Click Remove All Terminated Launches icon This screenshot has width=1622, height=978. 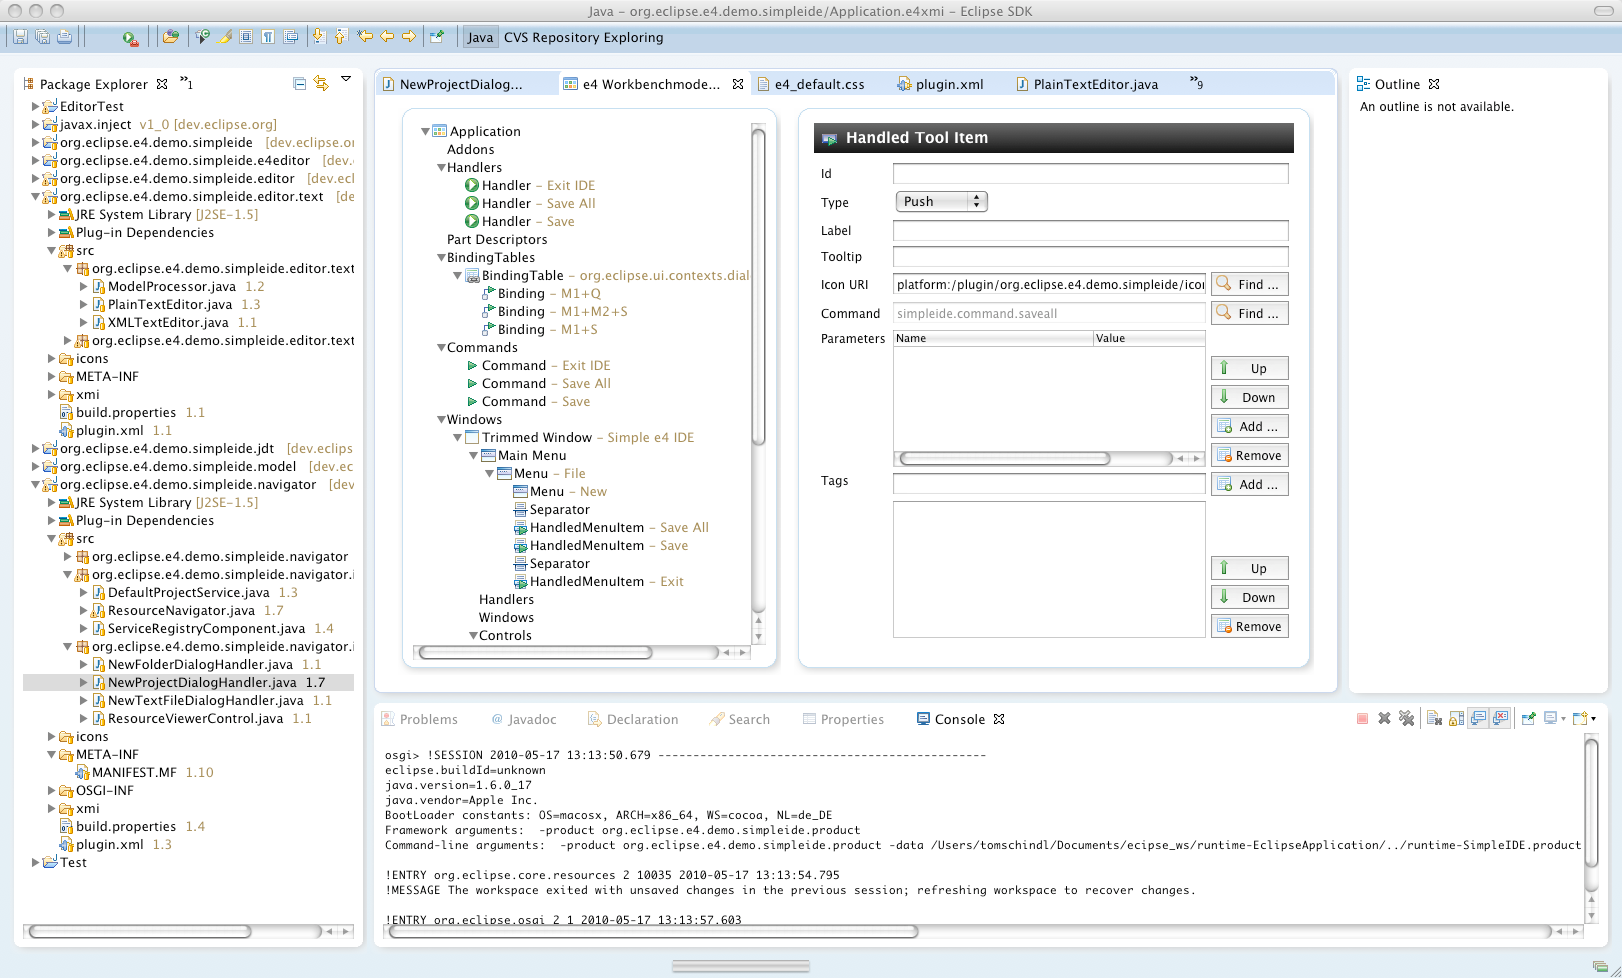(x=1406, y=719)
